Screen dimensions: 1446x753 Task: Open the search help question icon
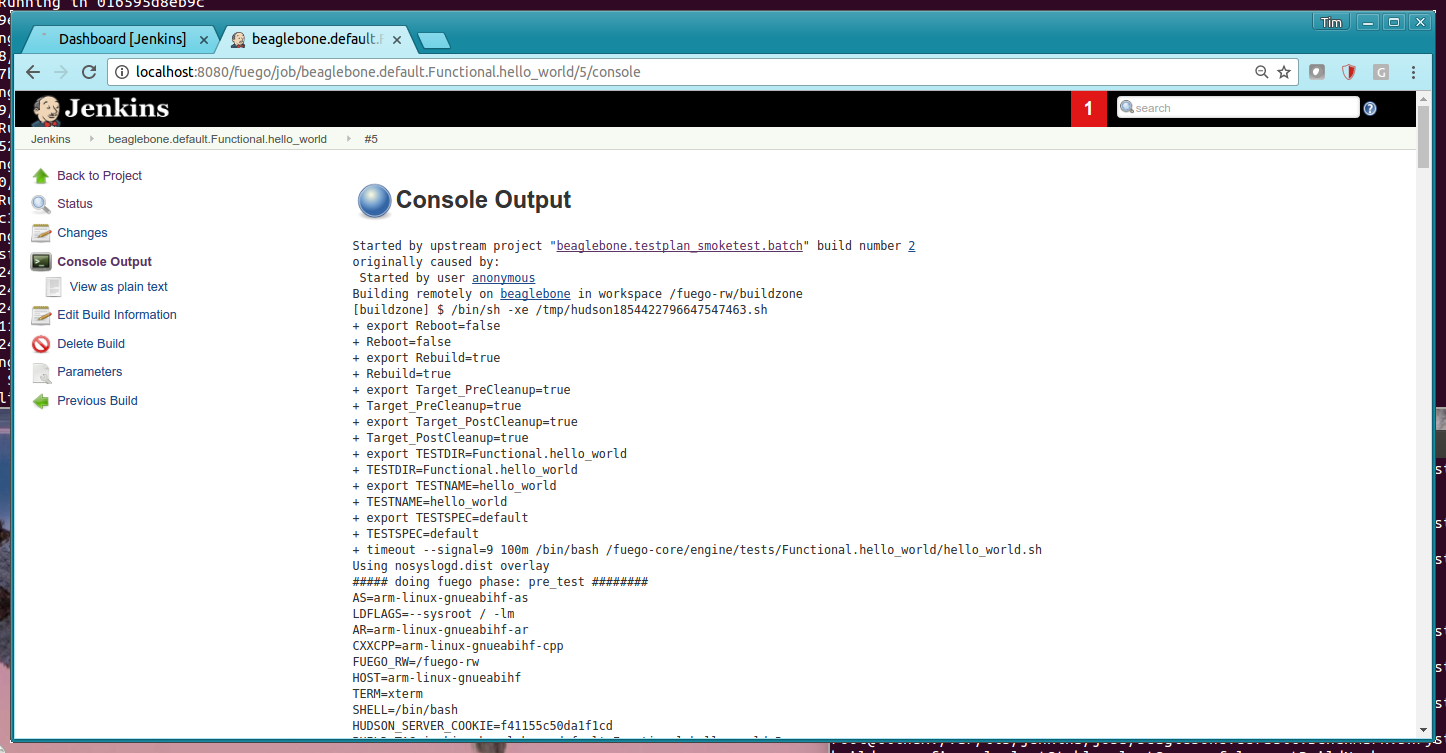1370,108
